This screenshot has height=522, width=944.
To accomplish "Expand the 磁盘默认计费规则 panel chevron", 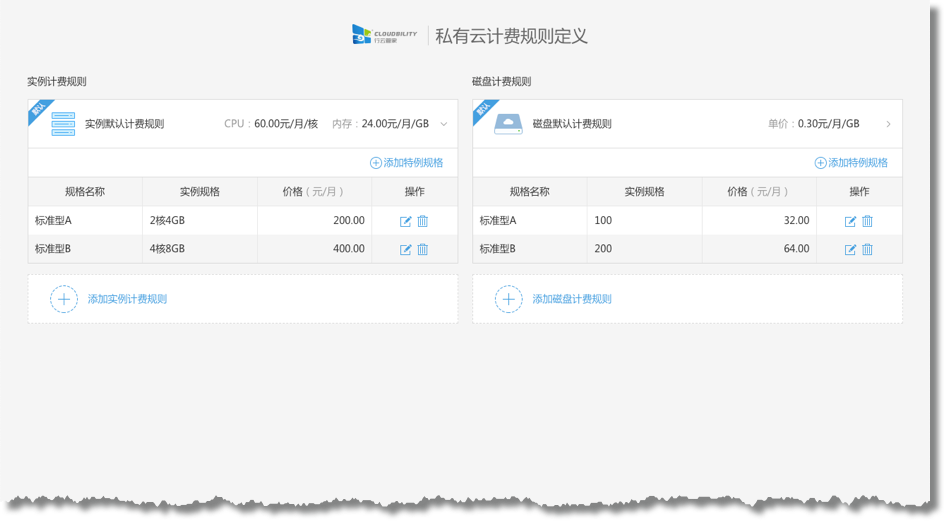I will [888, 124].
